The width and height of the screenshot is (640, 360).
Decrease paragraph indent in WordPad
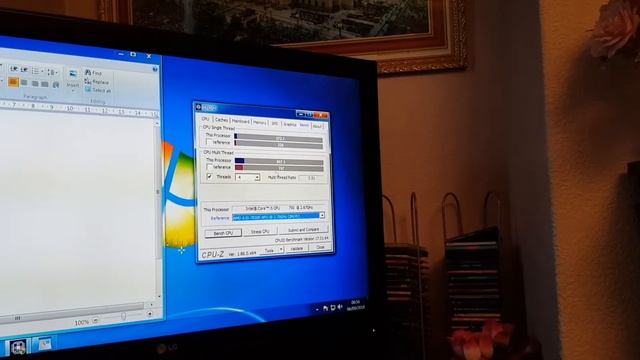(13, 69)
